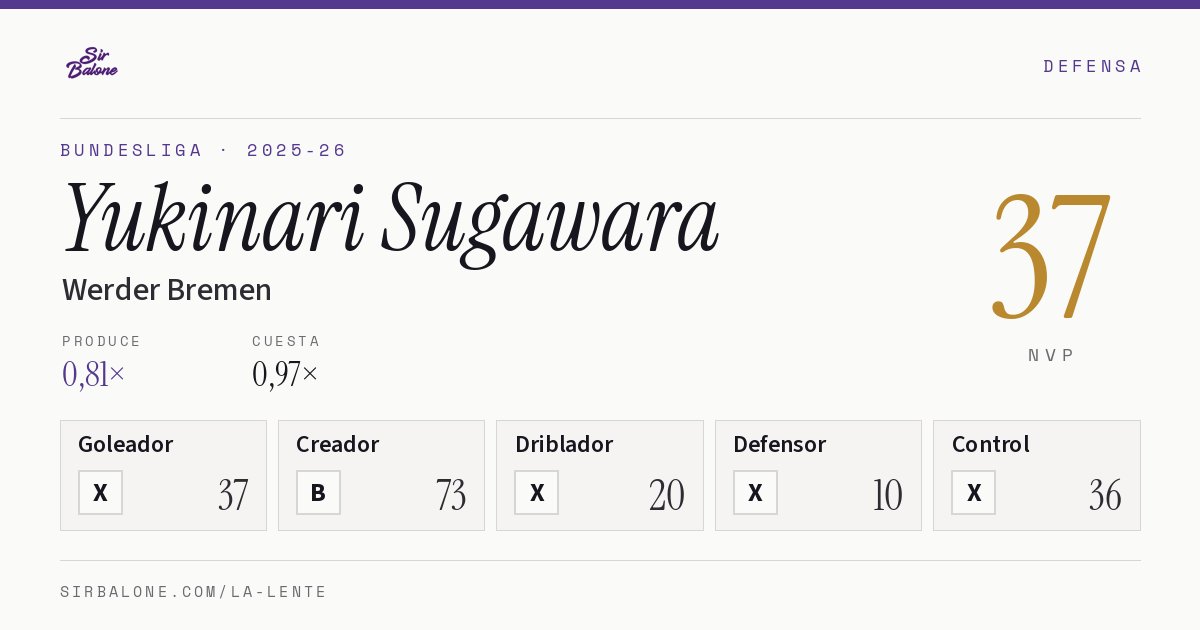1200x630 pixels.
Task: Click the CUESTA label
Action: point(286,341)
